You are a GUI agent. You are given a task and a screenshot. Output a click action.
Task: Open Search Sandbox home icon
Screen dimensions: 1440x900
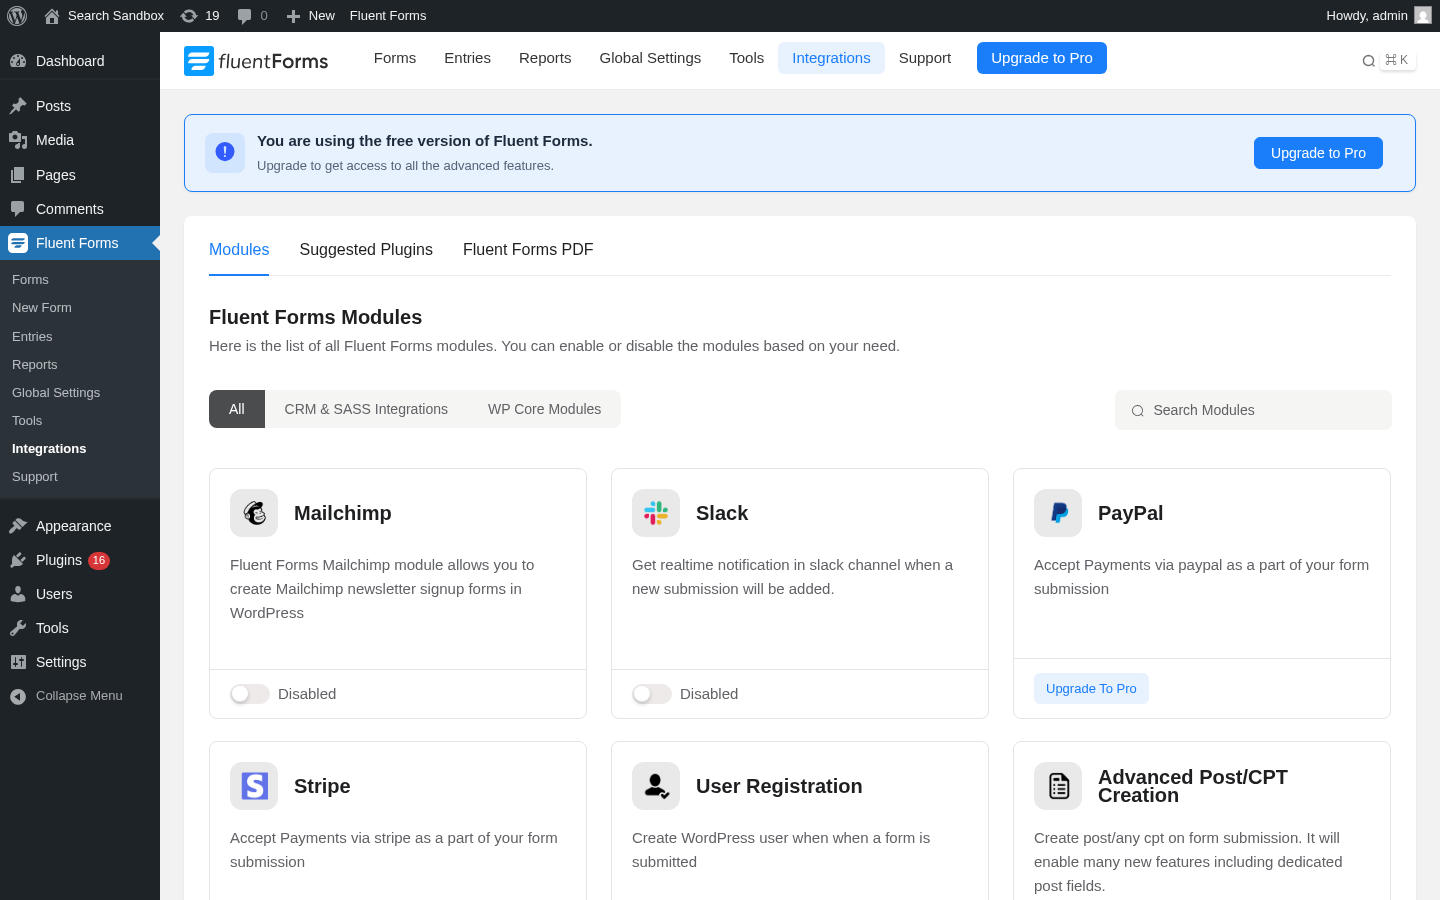52,16
